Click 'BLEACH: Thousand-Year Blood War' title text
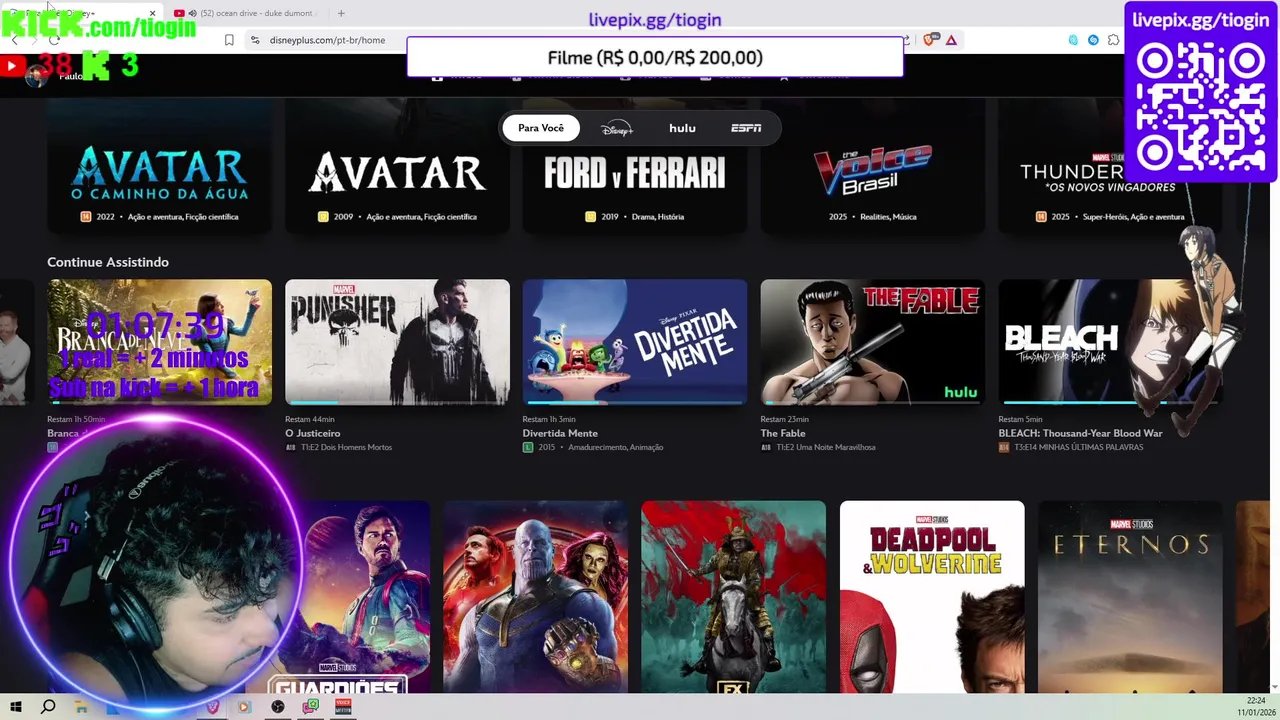The image size is (1280, 720). tap(1080, 433)
